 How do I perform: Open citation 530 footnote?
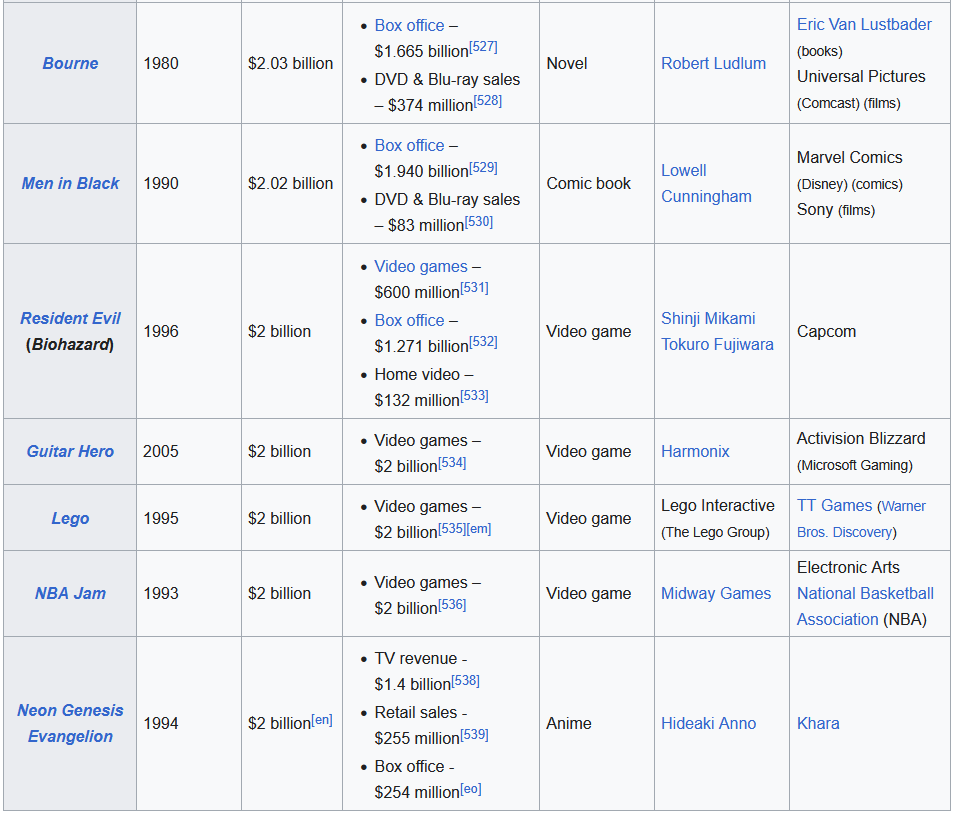pyautogui.click(x=479, y=221)
